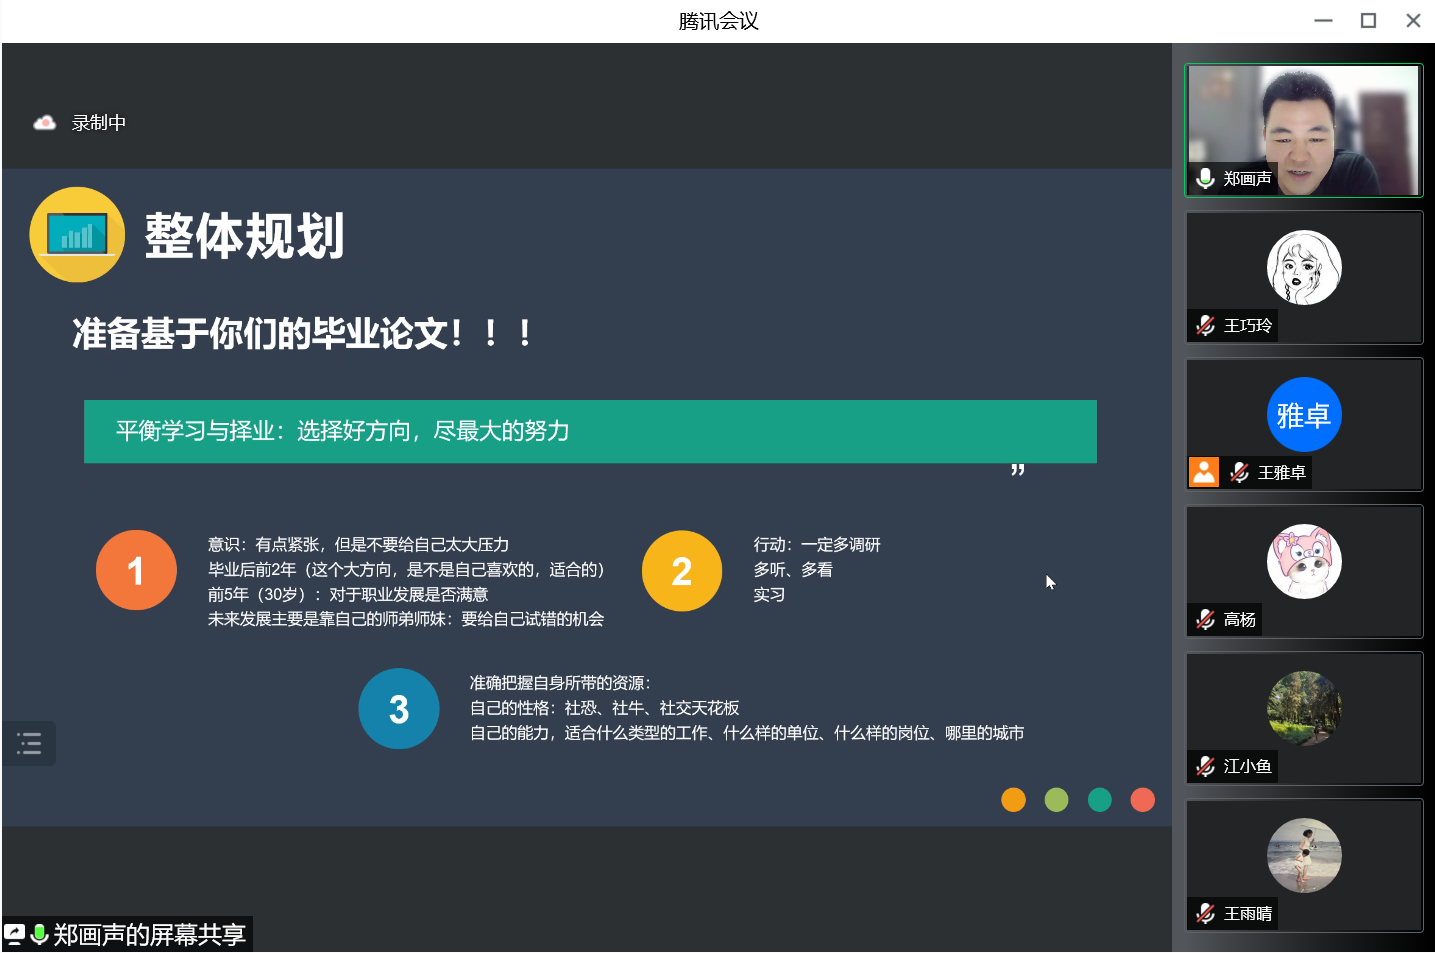Click 郑画声's active microphone icon in his video tile
Viewport: 1435px width, 953px height.
pos(1205,178)
